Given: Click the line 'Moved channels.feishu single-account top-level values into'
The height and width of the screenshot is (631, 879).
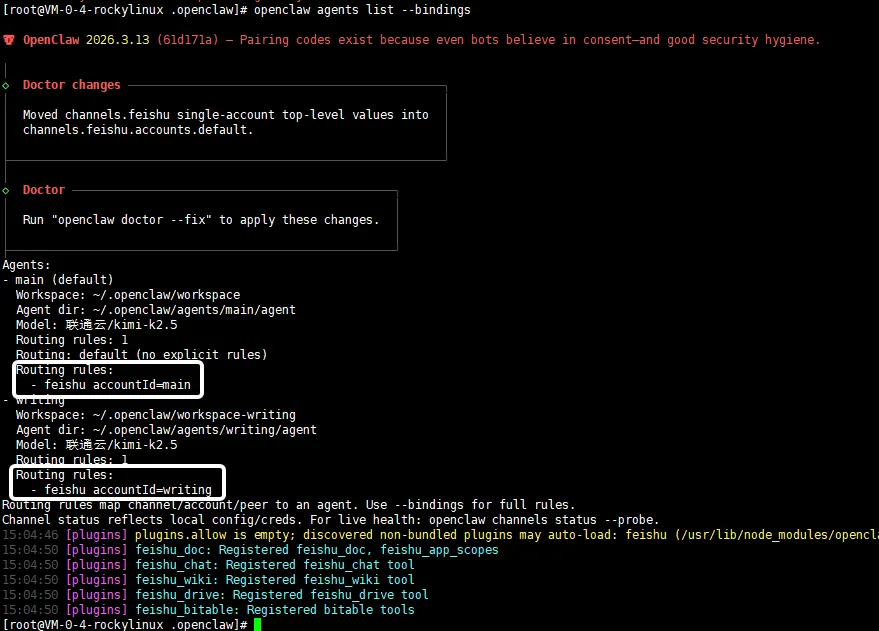Looking at the screenshot, I should [x=226, y=115].
